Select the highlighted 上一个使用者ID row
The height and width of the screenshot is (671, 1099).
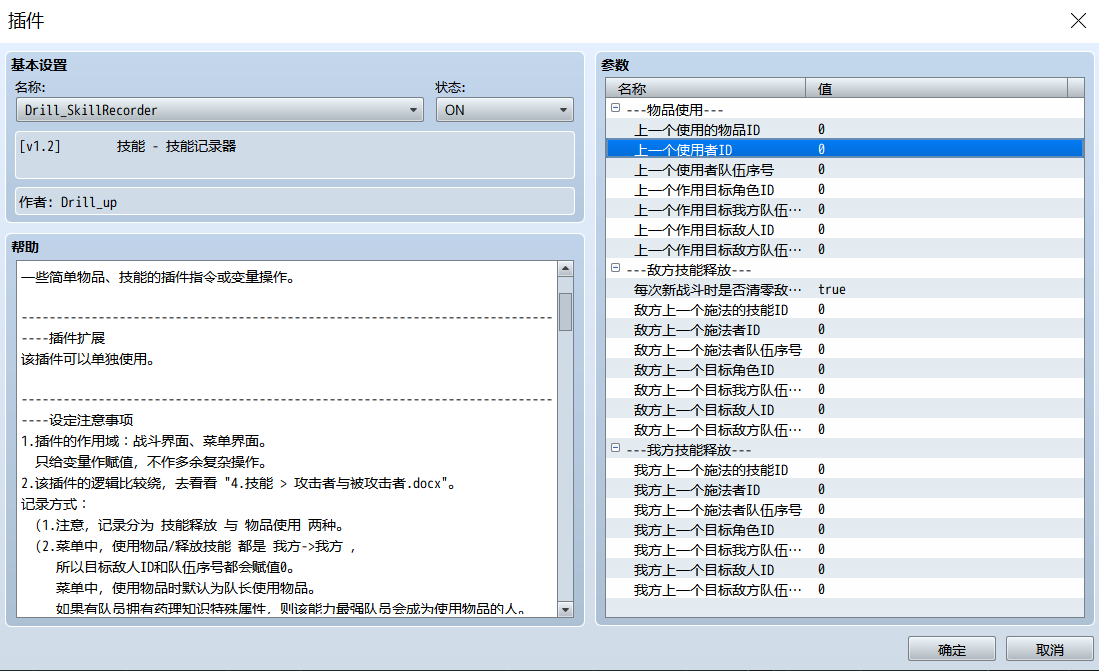pyautogui.click(x=845, y=149)
